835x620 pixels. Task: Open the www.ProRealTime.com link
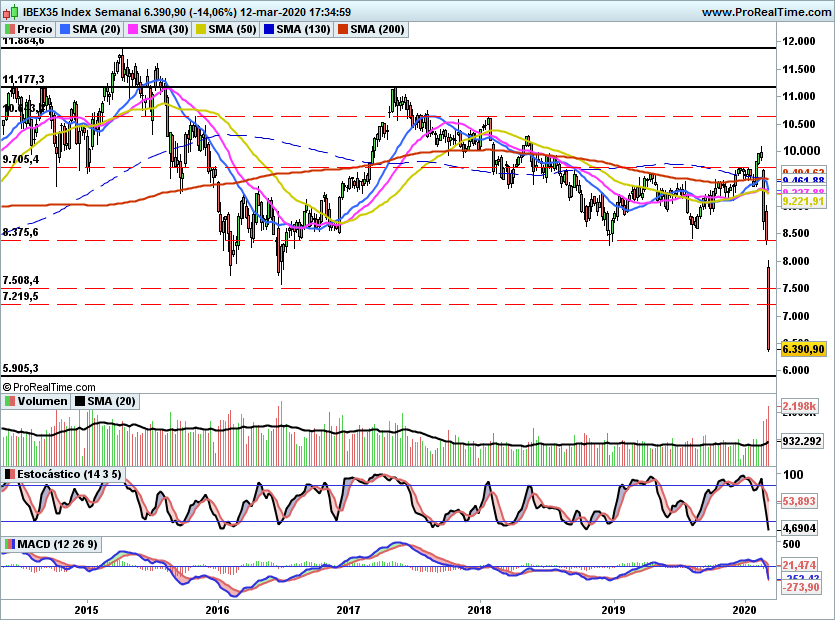[x=765, y=12]
